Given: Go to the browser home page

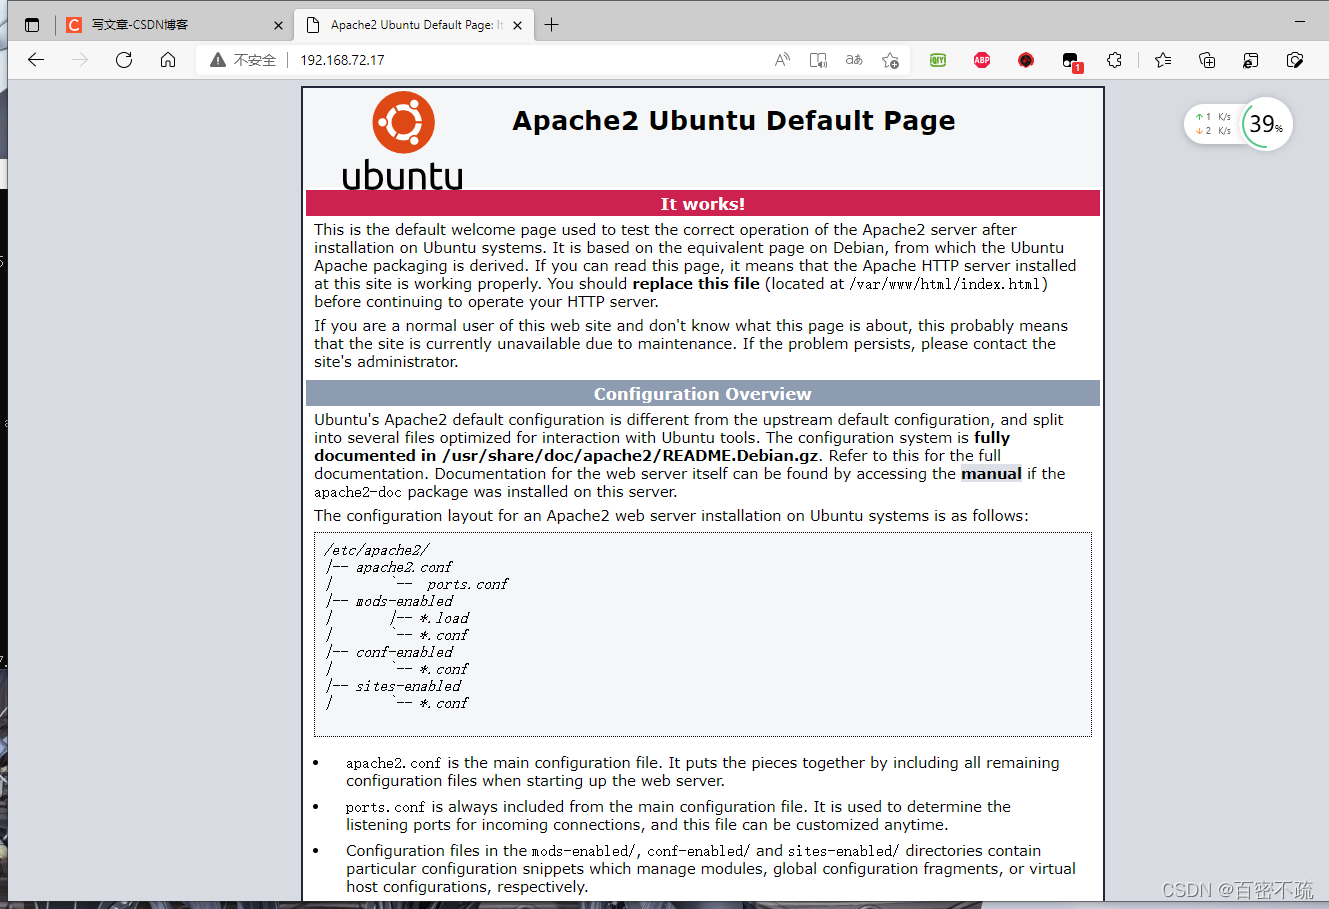Looking at the screenshot, I should [168, 60].
